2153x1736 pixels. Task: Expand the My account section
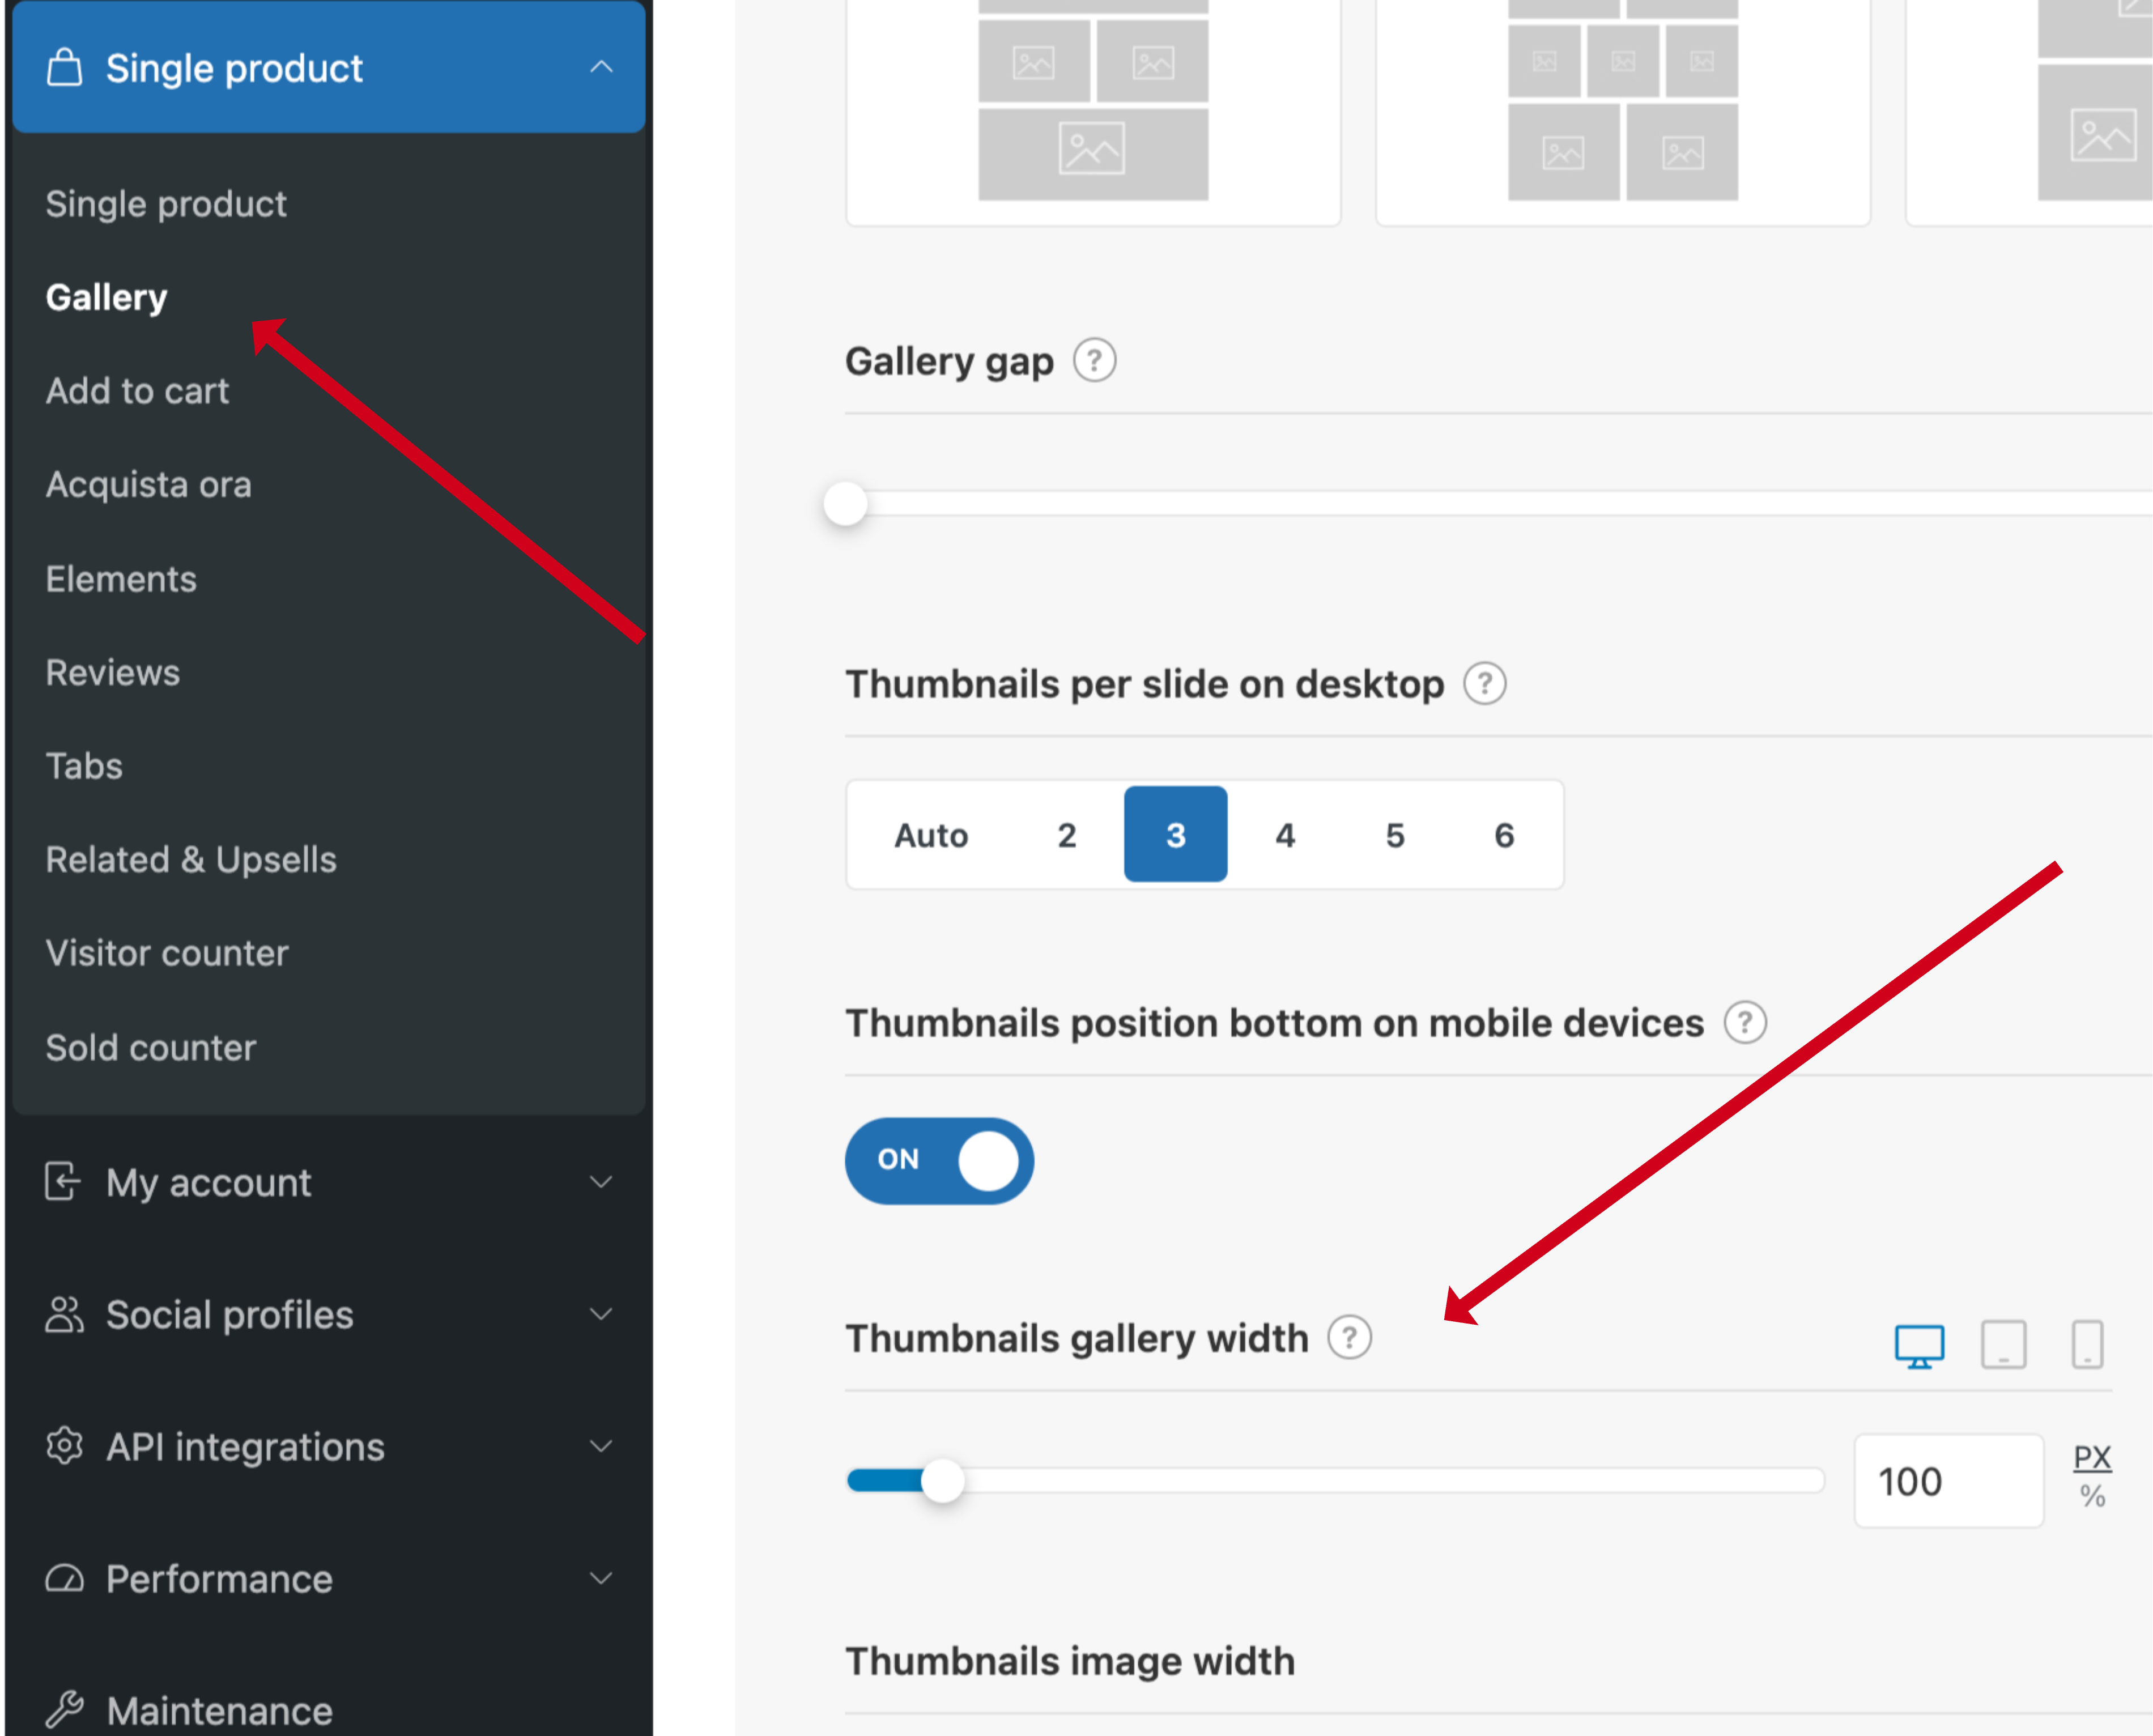(x=328, y=1182)
